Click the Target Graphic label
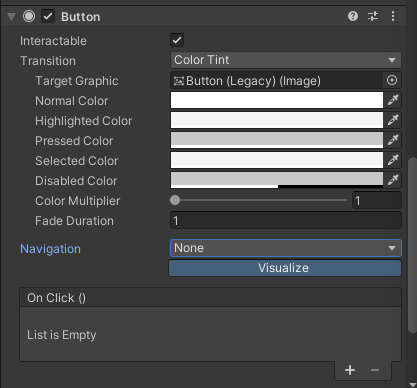Image resolution: width=417 pixels, height=388 pixels. (x=77, y=81)
